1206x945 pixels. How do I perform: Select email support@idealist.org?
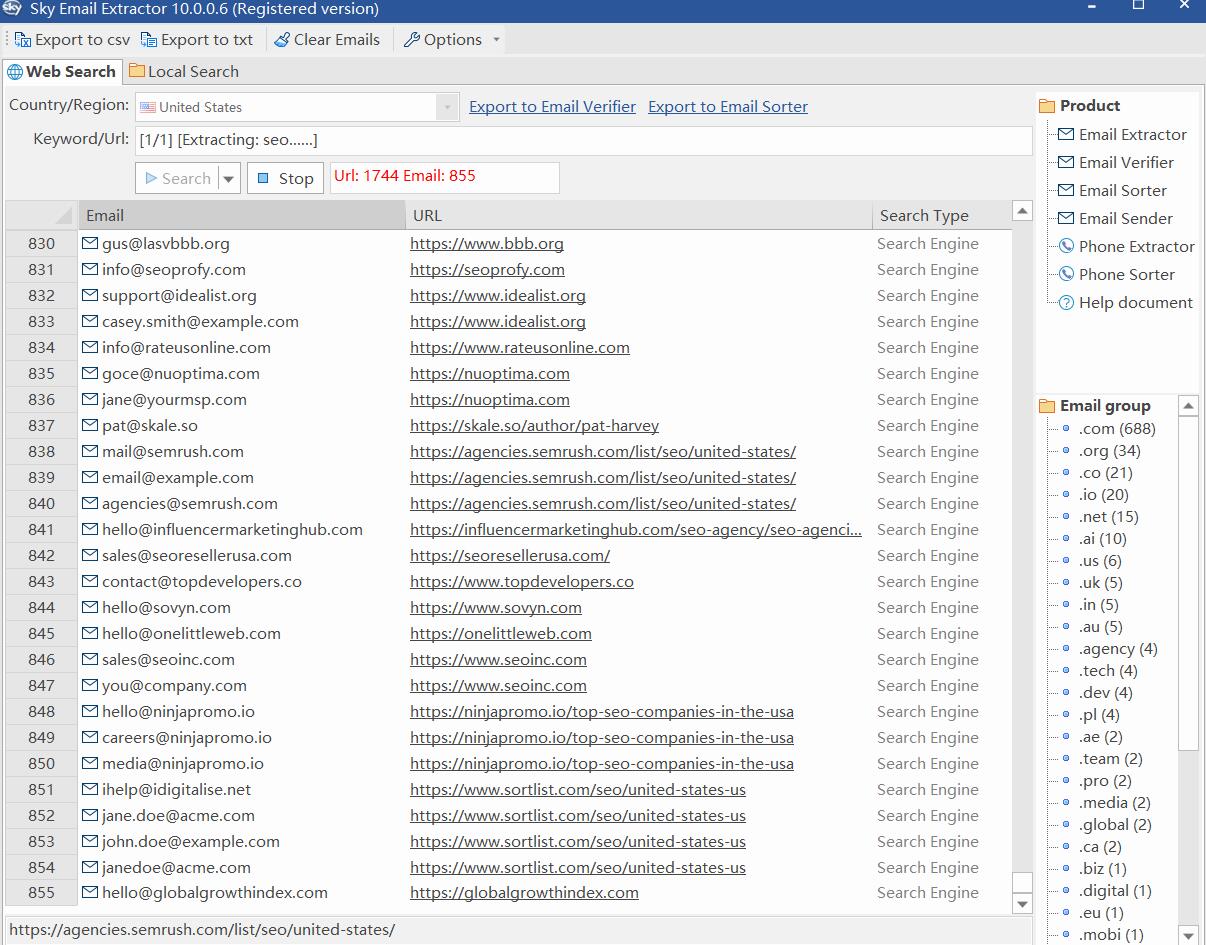179,296
